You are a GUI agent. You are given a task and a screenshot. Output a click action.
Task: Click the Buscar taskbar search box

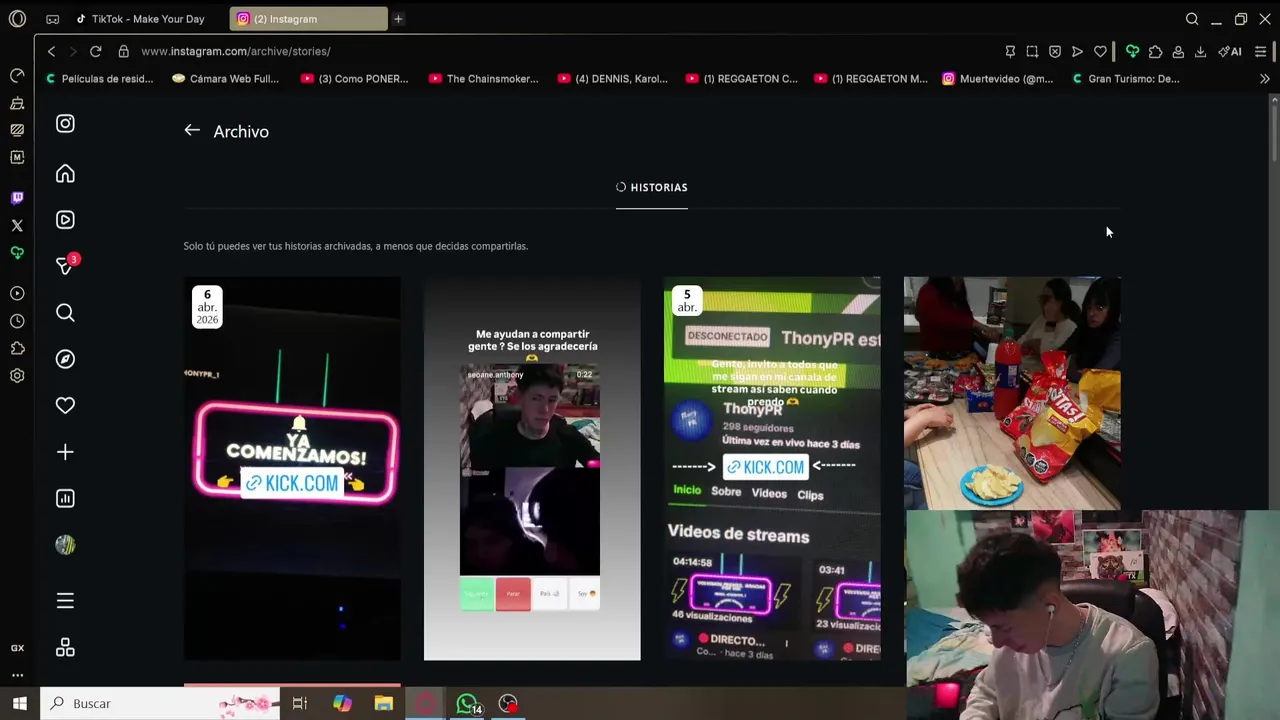[160, 704]
